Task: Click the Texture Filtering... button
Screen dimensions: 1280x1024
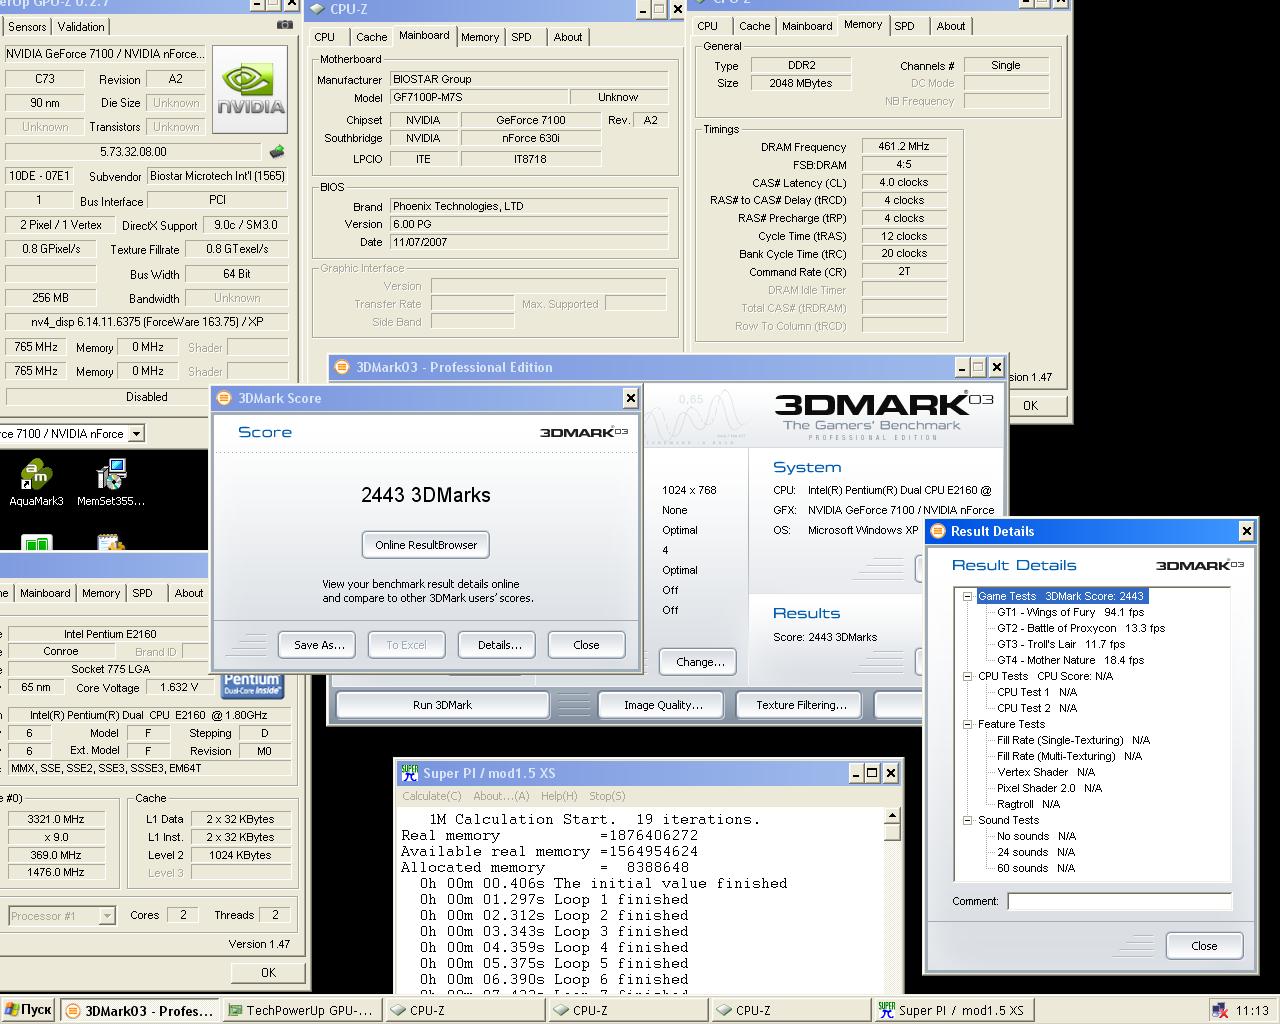Action: coord(801,705)
